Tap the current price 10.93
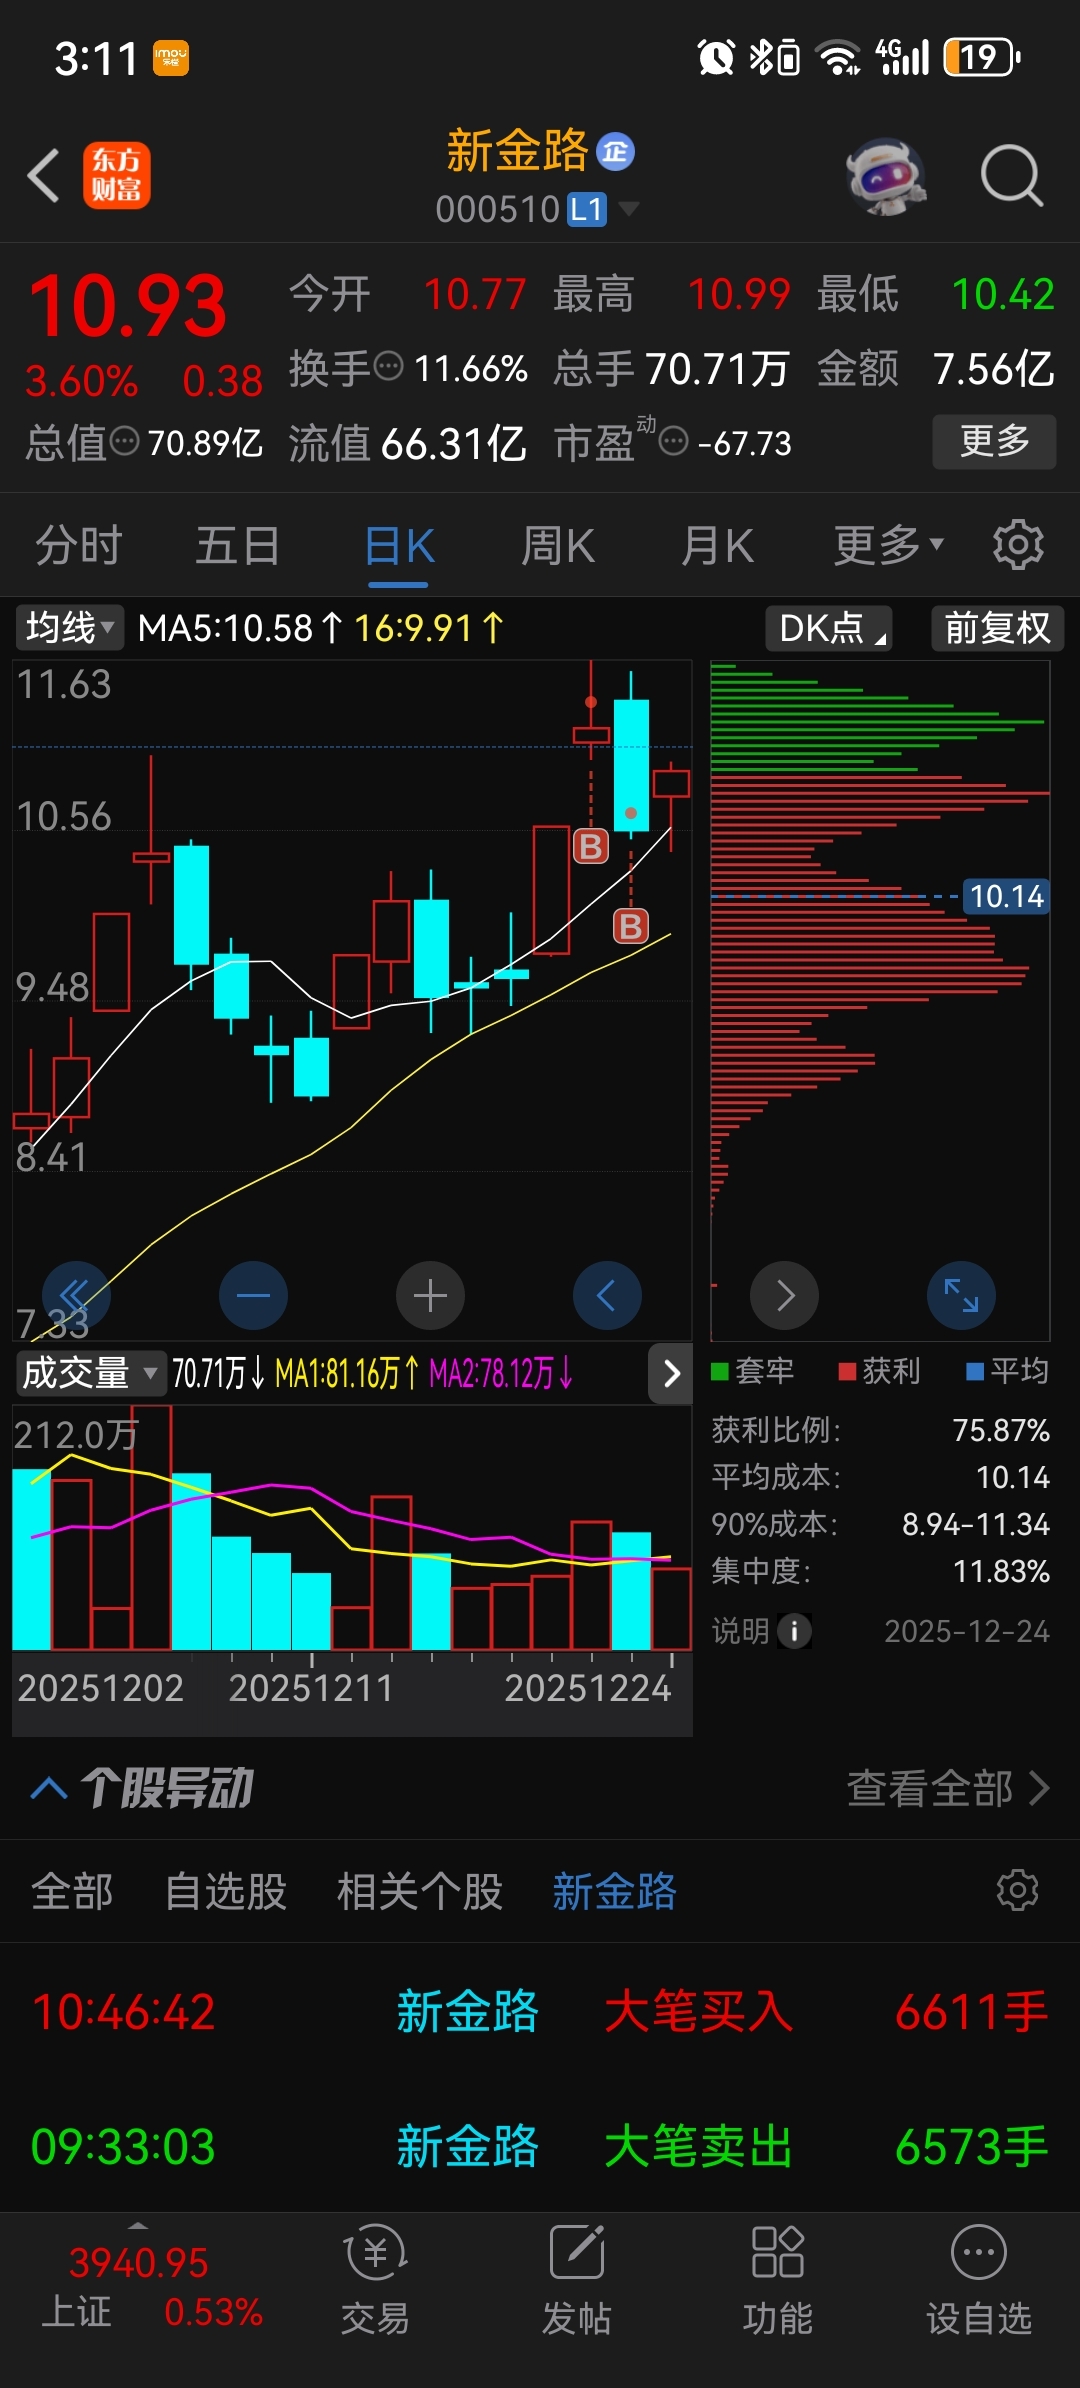 [127, 305]
